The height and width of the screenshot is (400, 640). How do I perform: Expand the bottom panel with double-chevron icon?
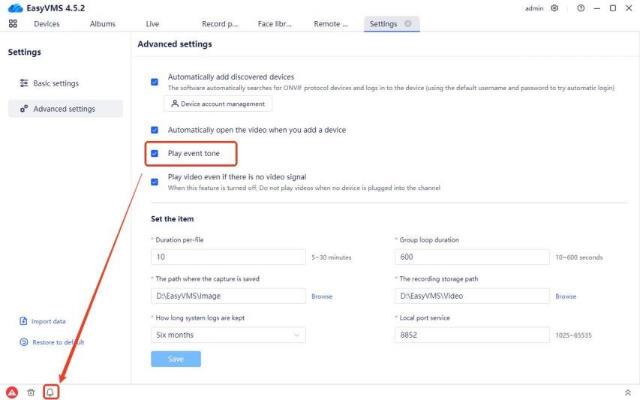627,392
